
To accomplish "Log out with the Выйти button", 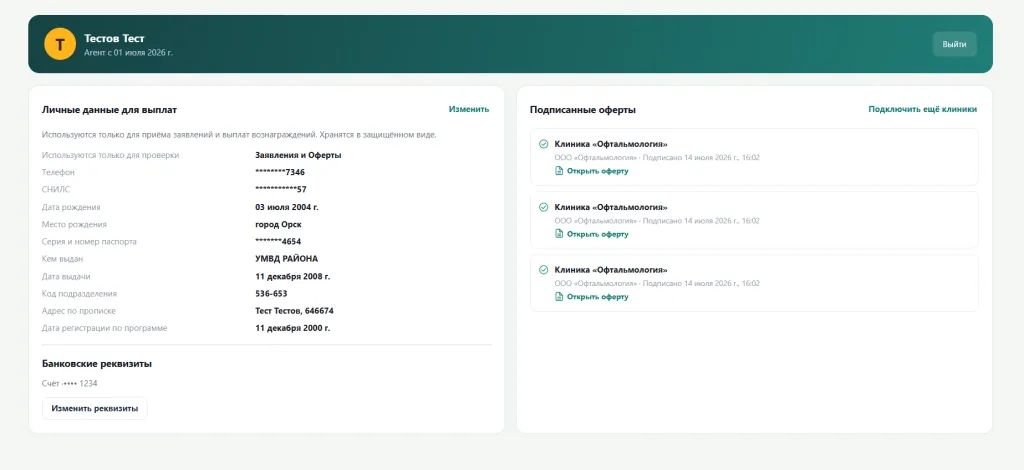I will pos(954,44).
